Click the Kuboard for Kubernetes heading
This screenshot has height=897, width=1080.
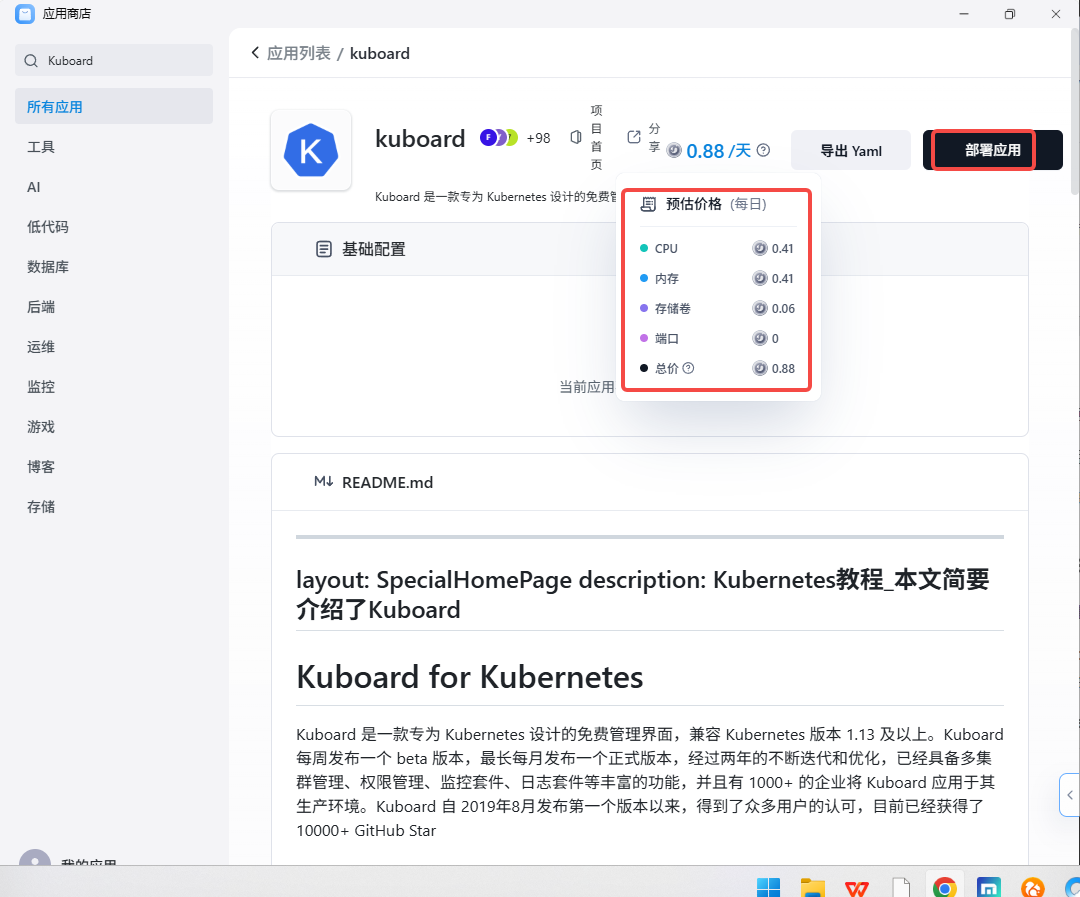pyautogui.click(x=470, y=677)
